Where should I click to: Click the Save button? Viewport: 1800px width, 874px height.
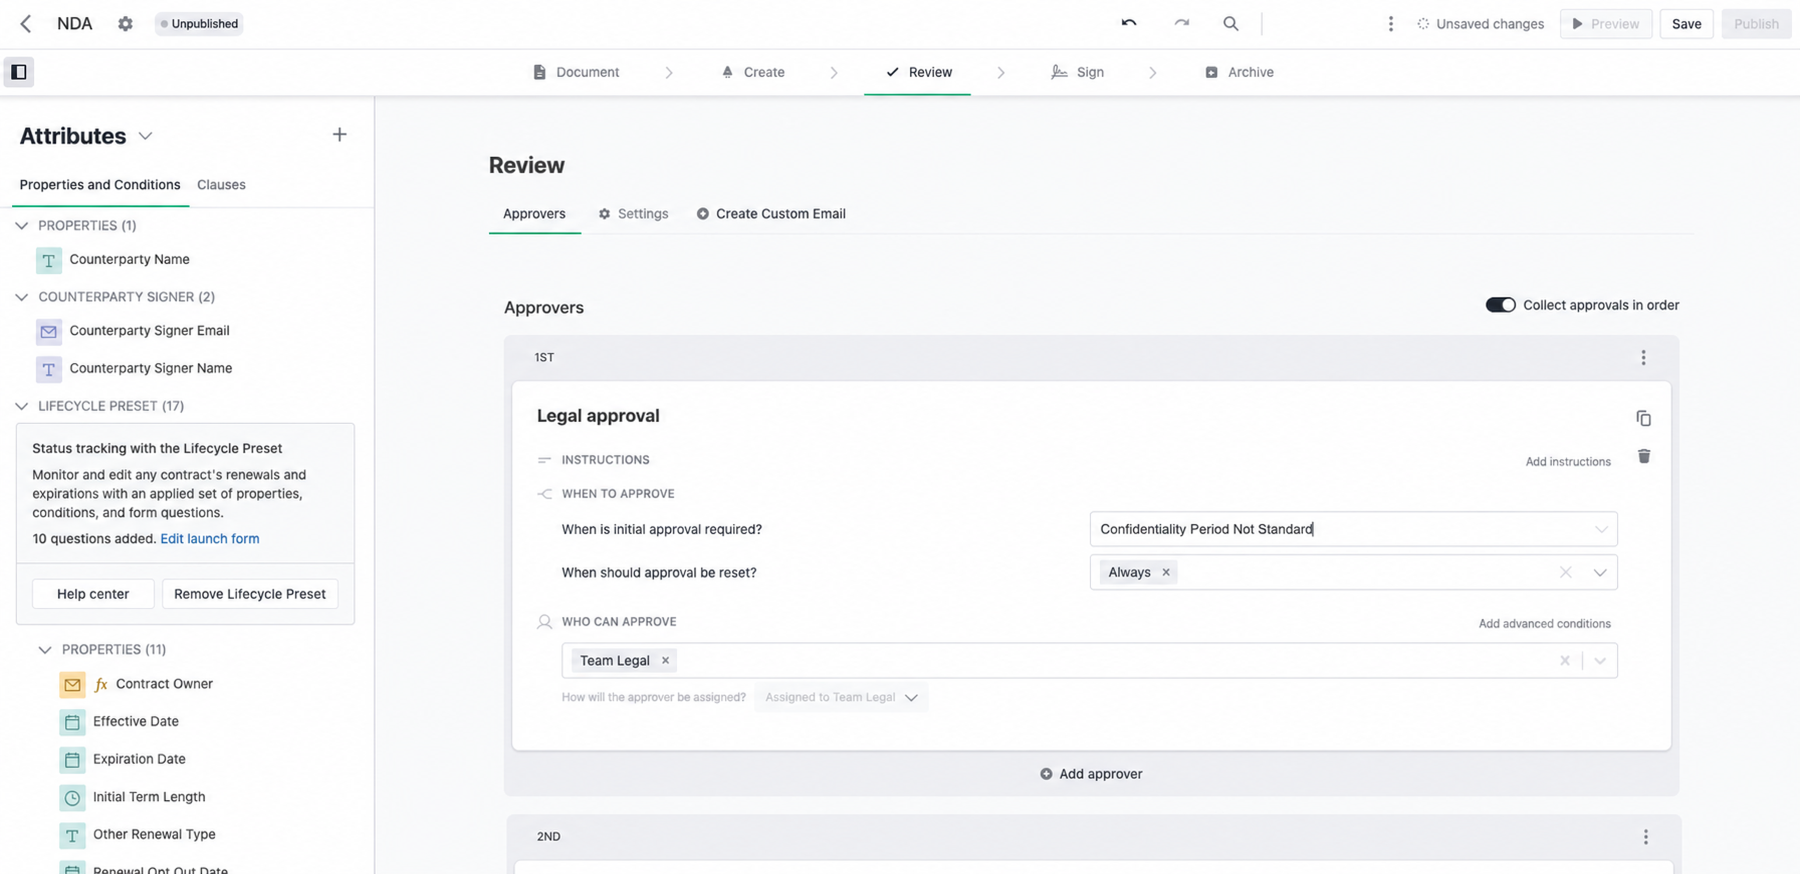coord(1687,24)
